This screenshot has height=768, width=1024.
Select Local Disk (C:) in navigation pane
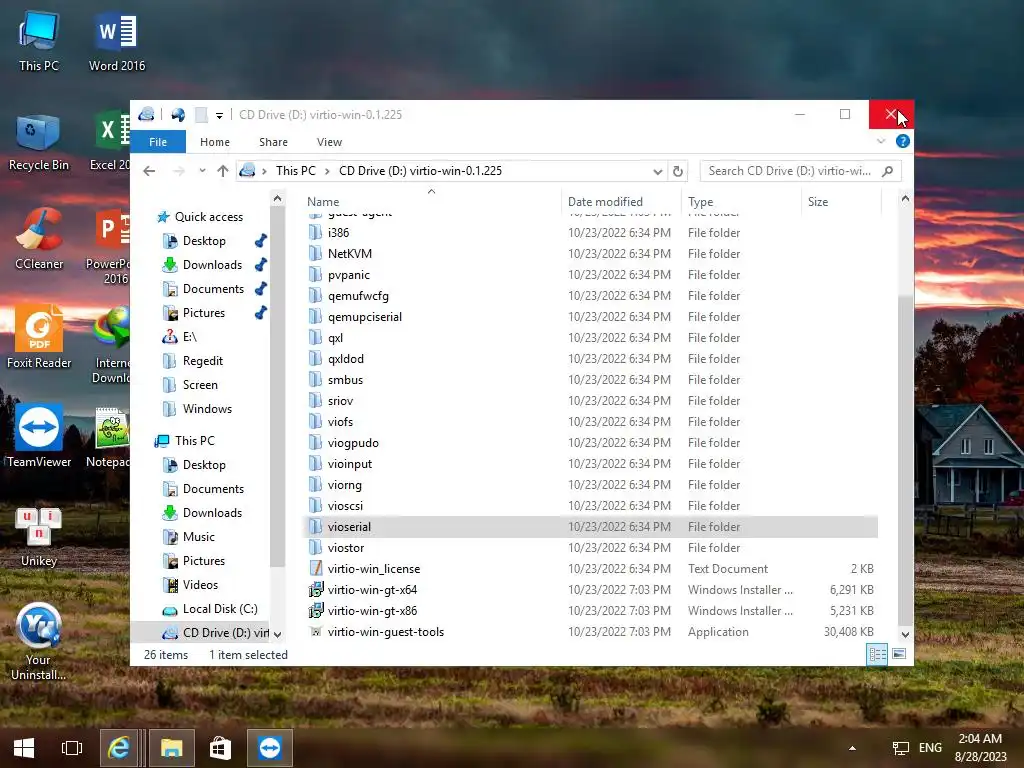[x=220, y=609]
